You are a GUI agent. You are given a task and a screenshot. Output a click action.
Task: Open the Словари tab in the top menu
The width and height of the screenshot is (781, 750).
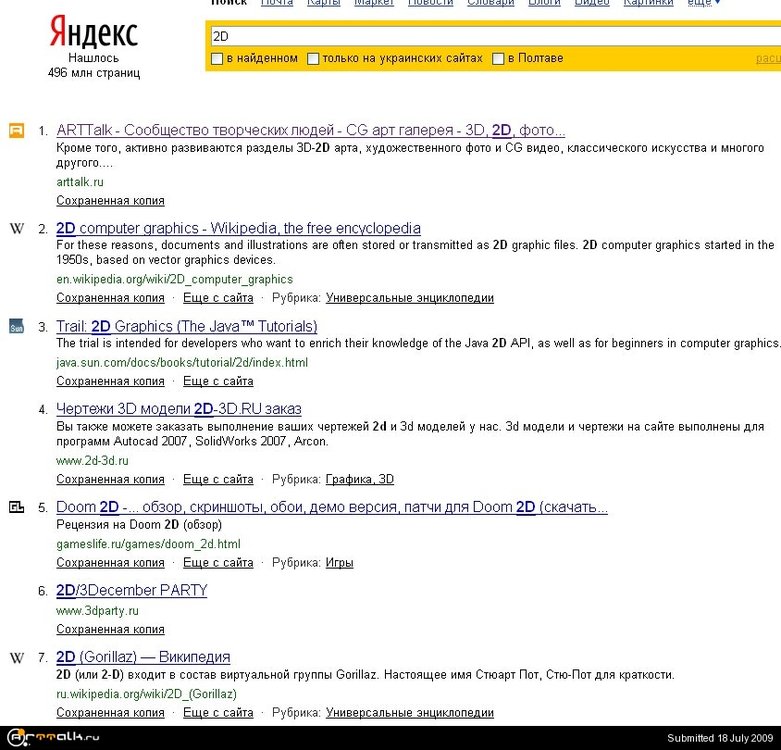coord(490,3)
